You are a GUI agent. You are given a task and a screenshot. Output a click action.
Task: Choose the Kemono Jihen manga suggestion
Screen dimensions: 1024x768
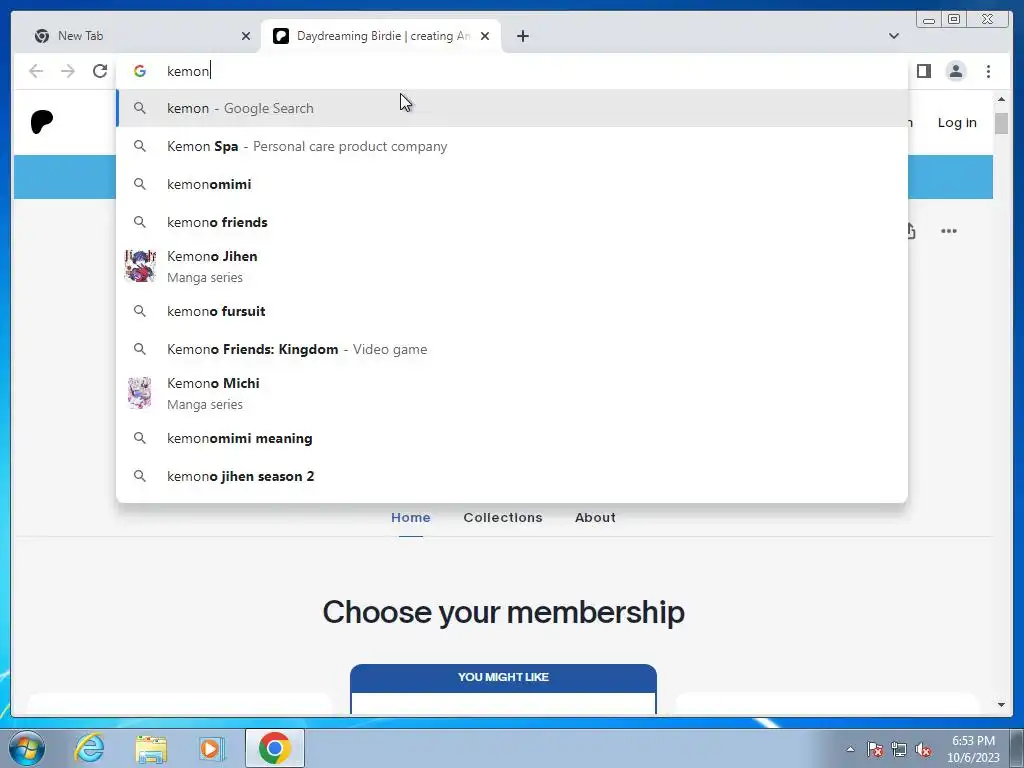coord(512,266)
